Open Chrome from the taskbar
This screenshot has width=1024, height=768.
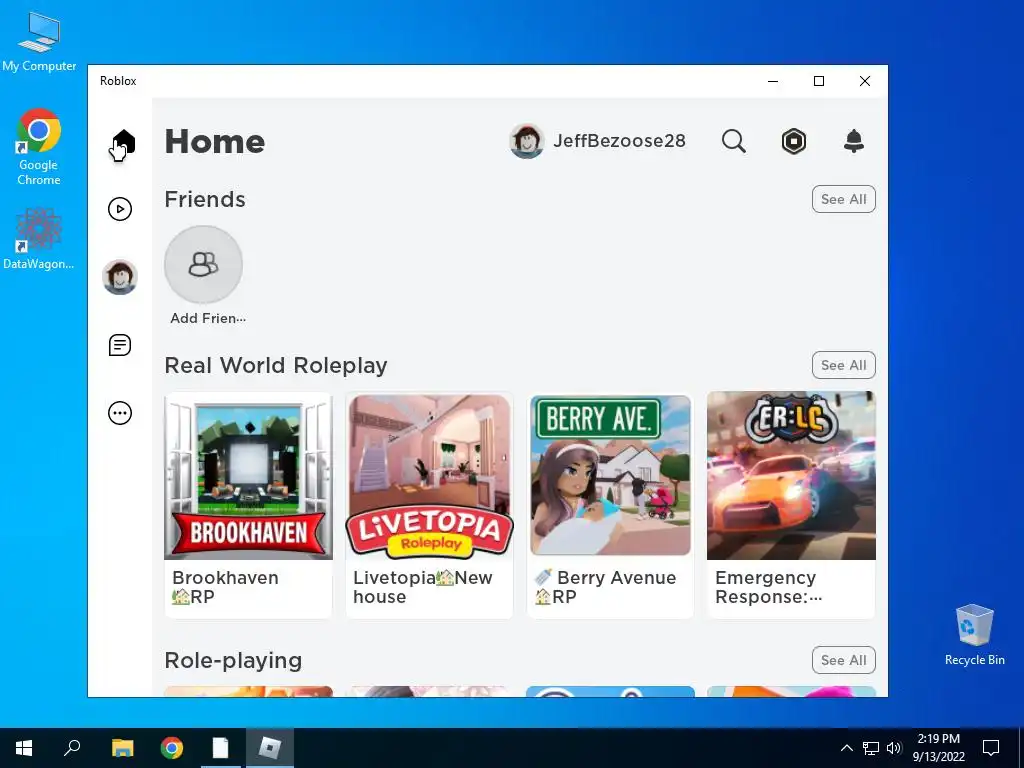pyautogui.click(x=172, y=748)
